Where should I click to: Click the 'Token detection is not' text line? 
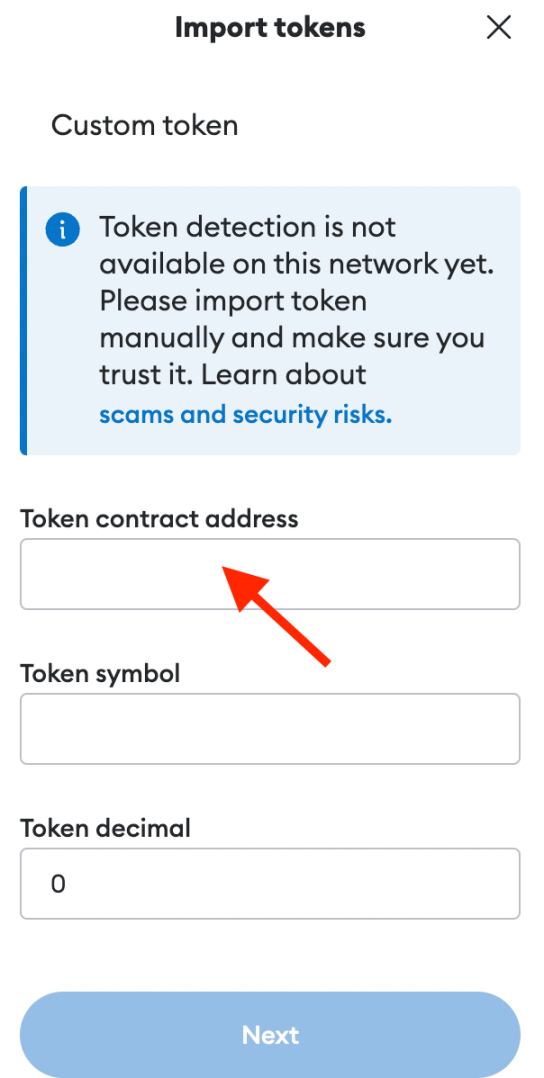click(x=248, y=226)
